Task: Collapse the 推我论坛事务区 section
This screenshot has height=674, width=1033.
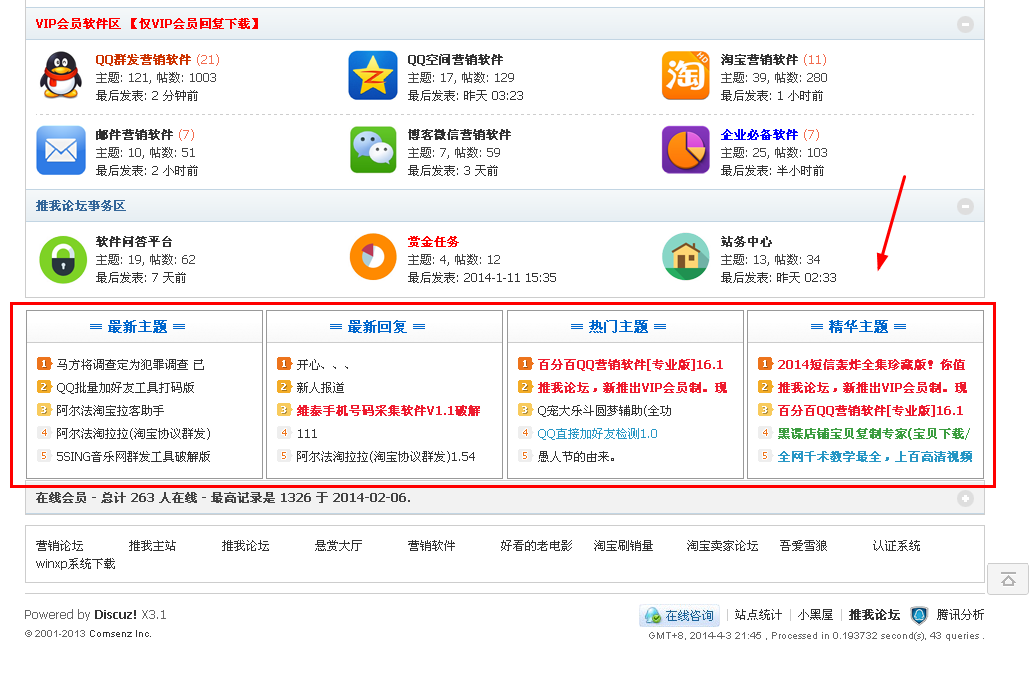Action: click(965, 206)
